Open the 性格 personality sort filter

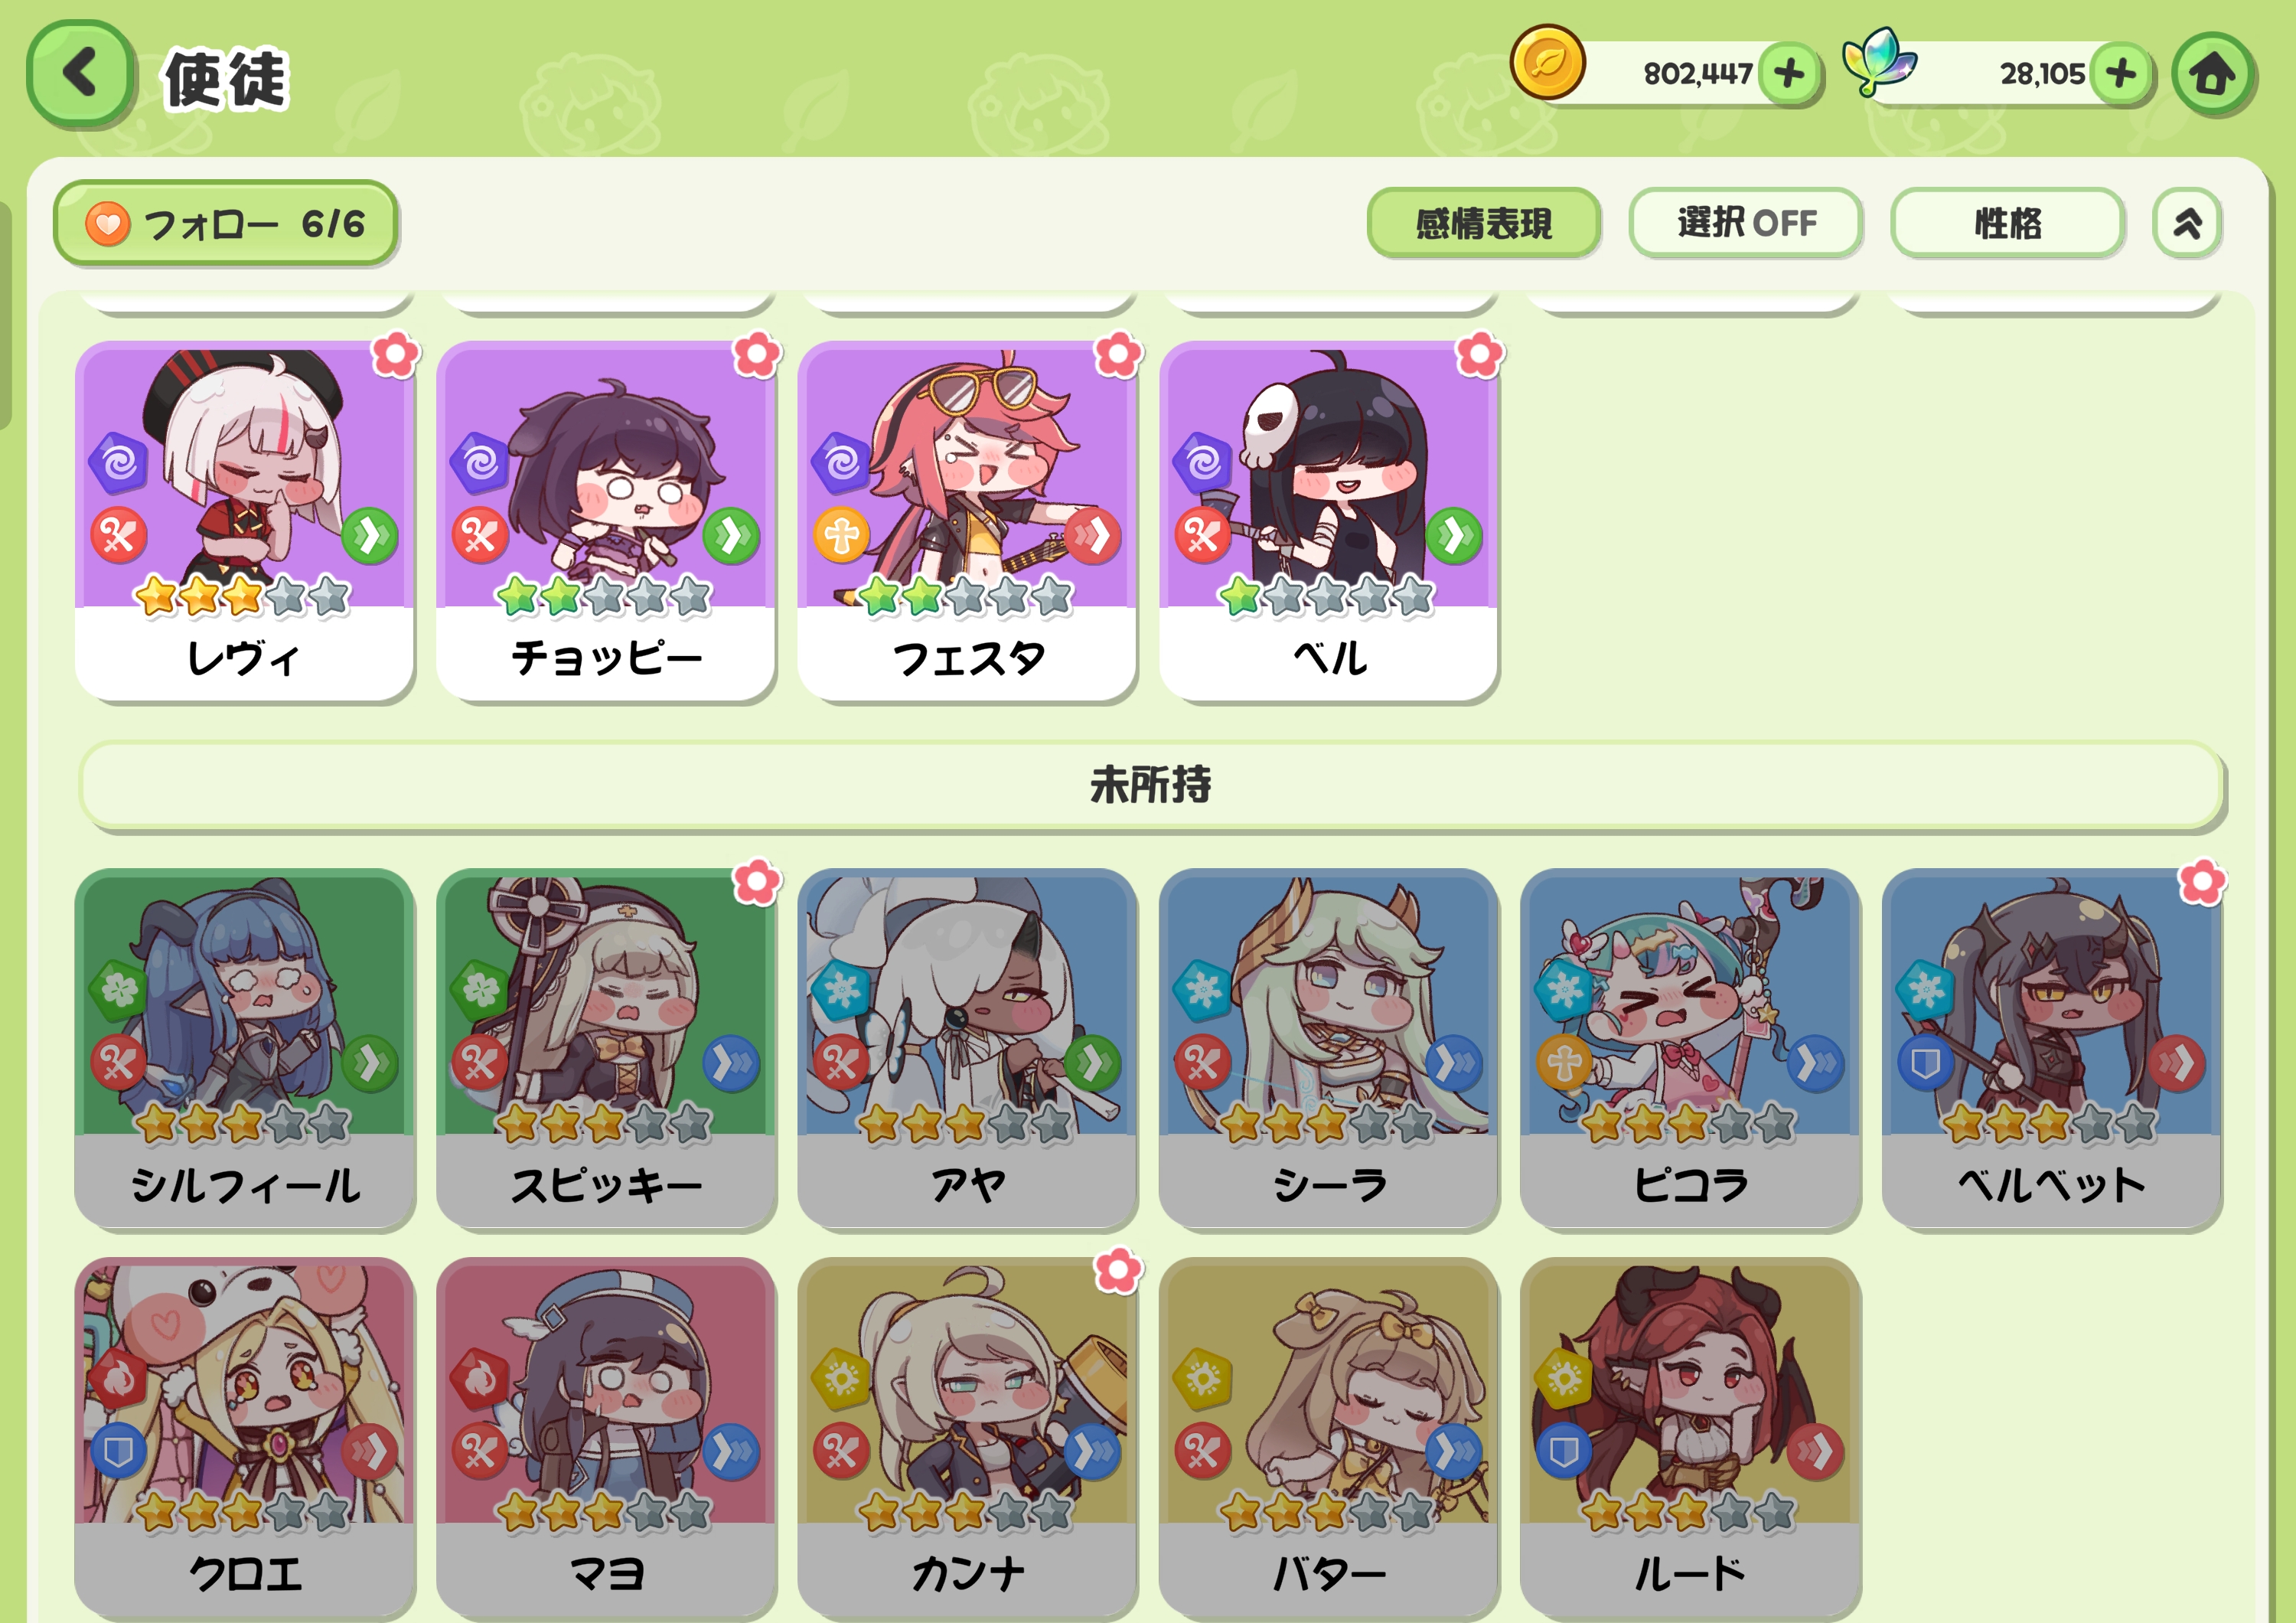click(2007, 222)
